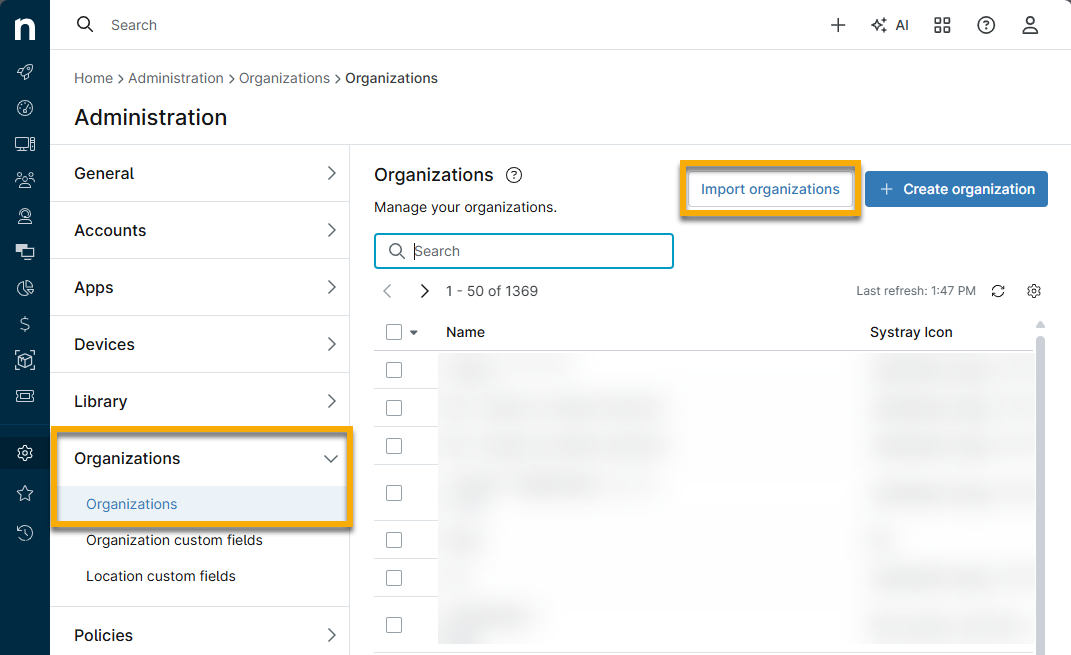Open the help question mark icon

coord(986,24)
